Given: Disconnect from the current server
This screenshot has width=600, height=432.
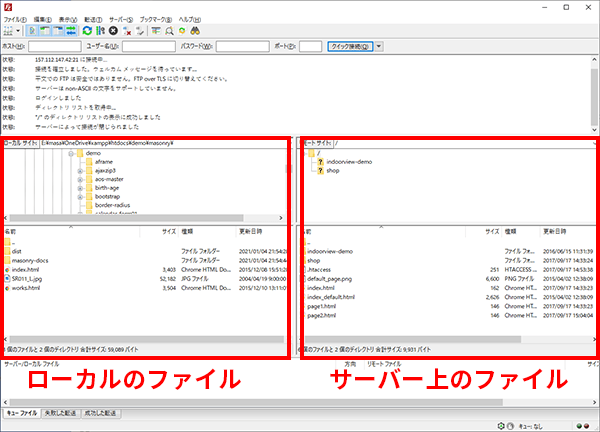Looking at the screenshot, I should coord(127,31).
